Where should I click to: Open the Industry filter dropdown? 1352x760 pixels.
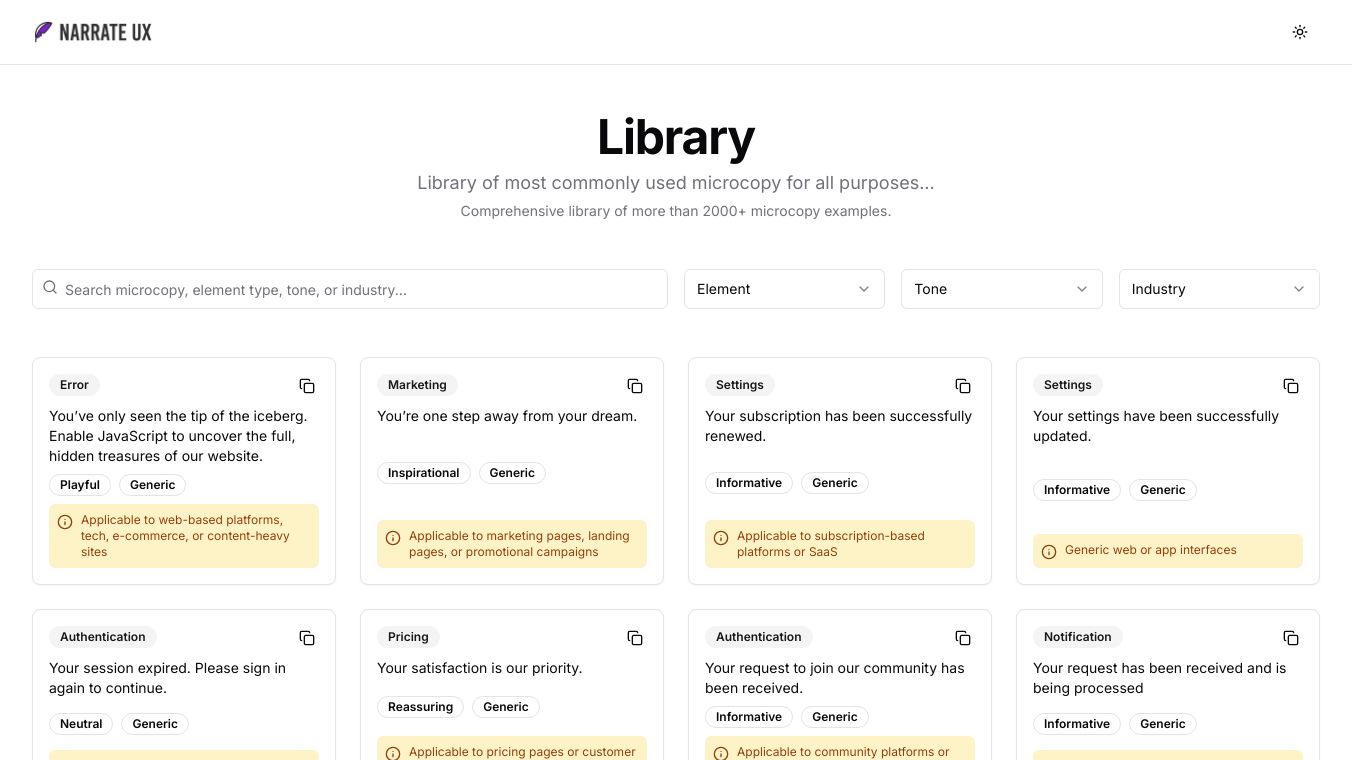[x=1218, y=289]
